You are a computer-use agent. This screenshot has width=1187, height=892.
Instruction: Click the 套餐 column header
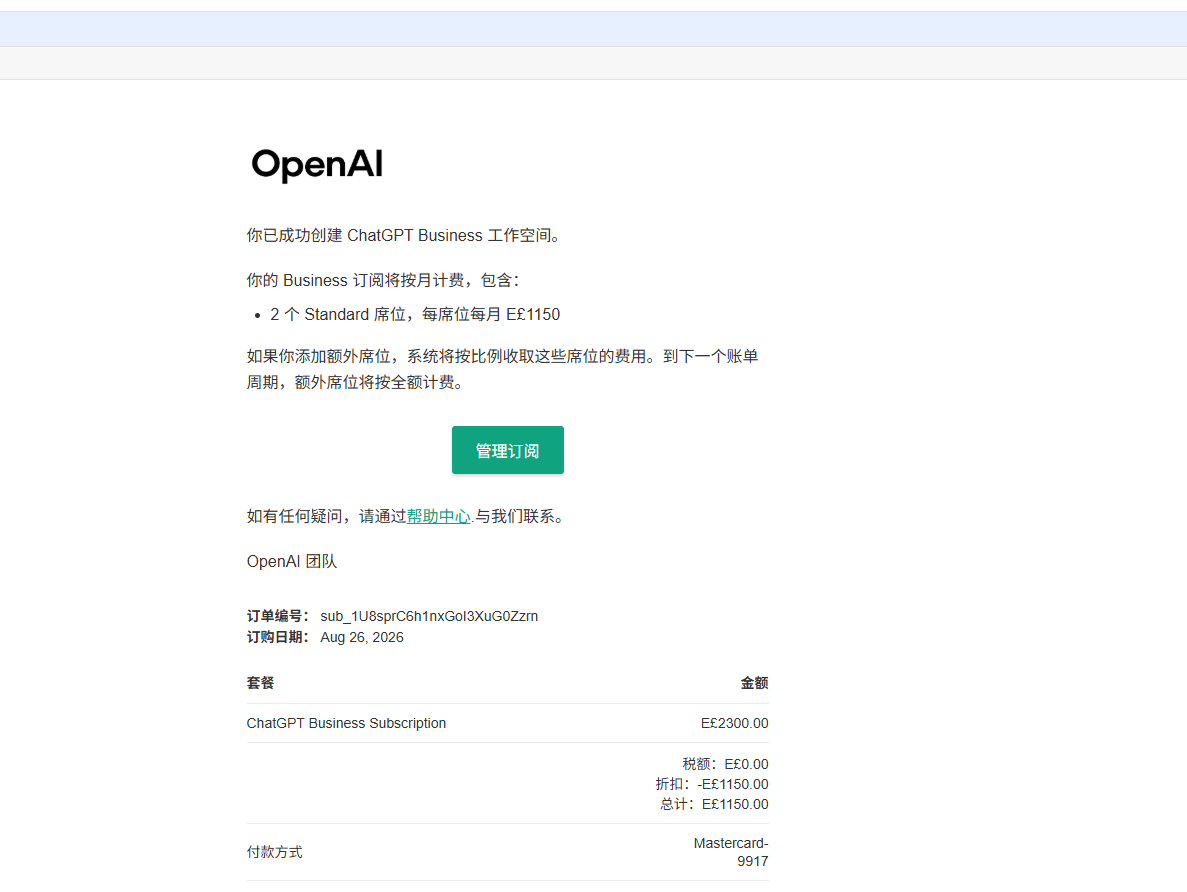260,683
